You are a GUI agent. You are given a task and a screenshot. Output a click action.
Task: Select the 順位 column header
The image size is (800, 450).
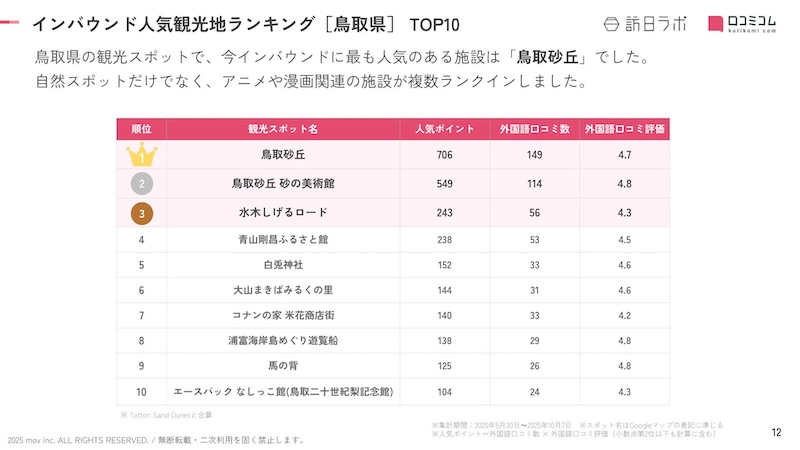pyautogui.click(x=142, y=129)
